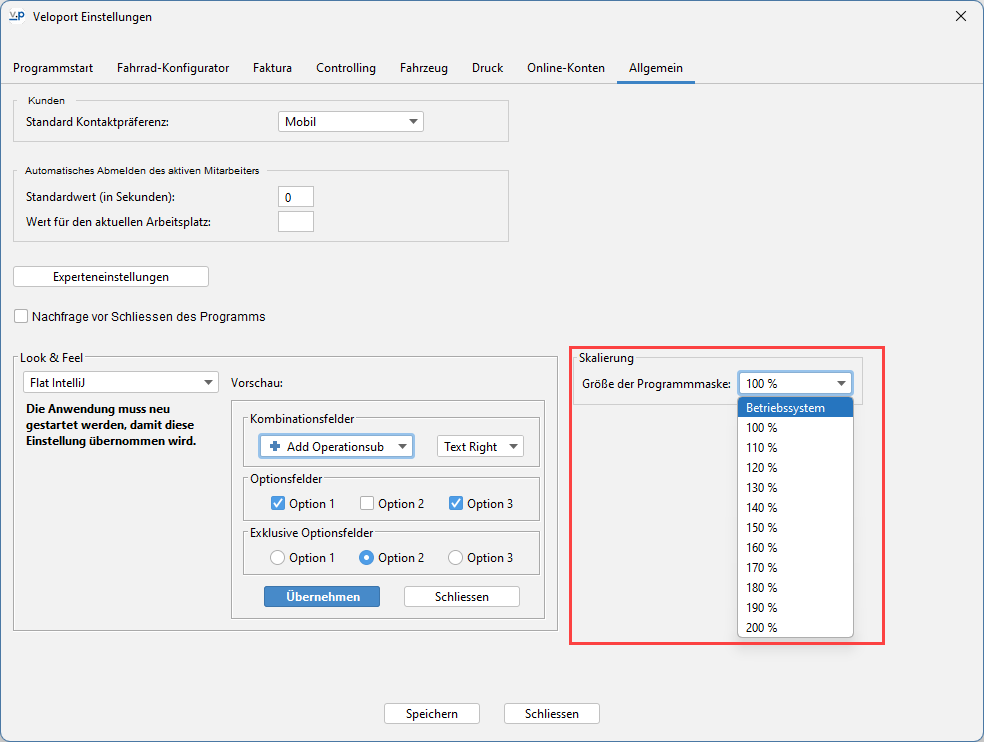Close the Veloport Einstellungen window
The image size is (984, 742).
[x=961, y=16]
